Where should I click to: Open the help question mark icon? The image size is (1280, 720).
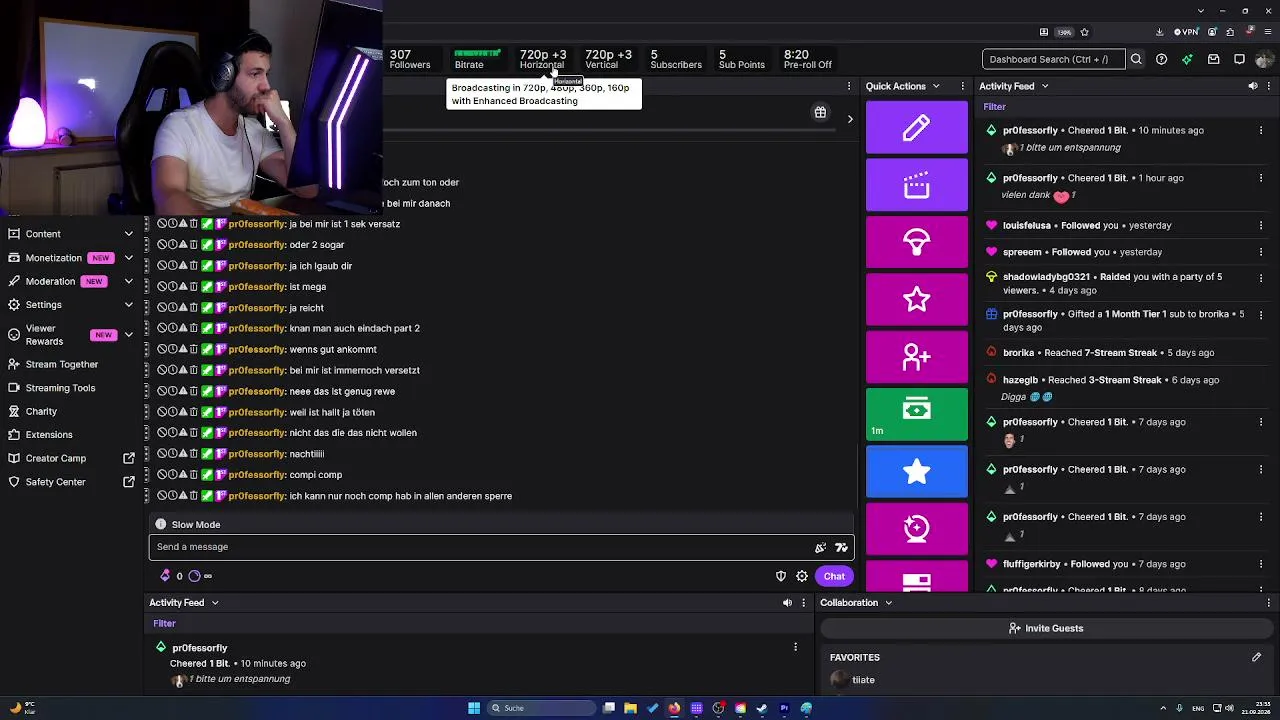coord(1161,59)
